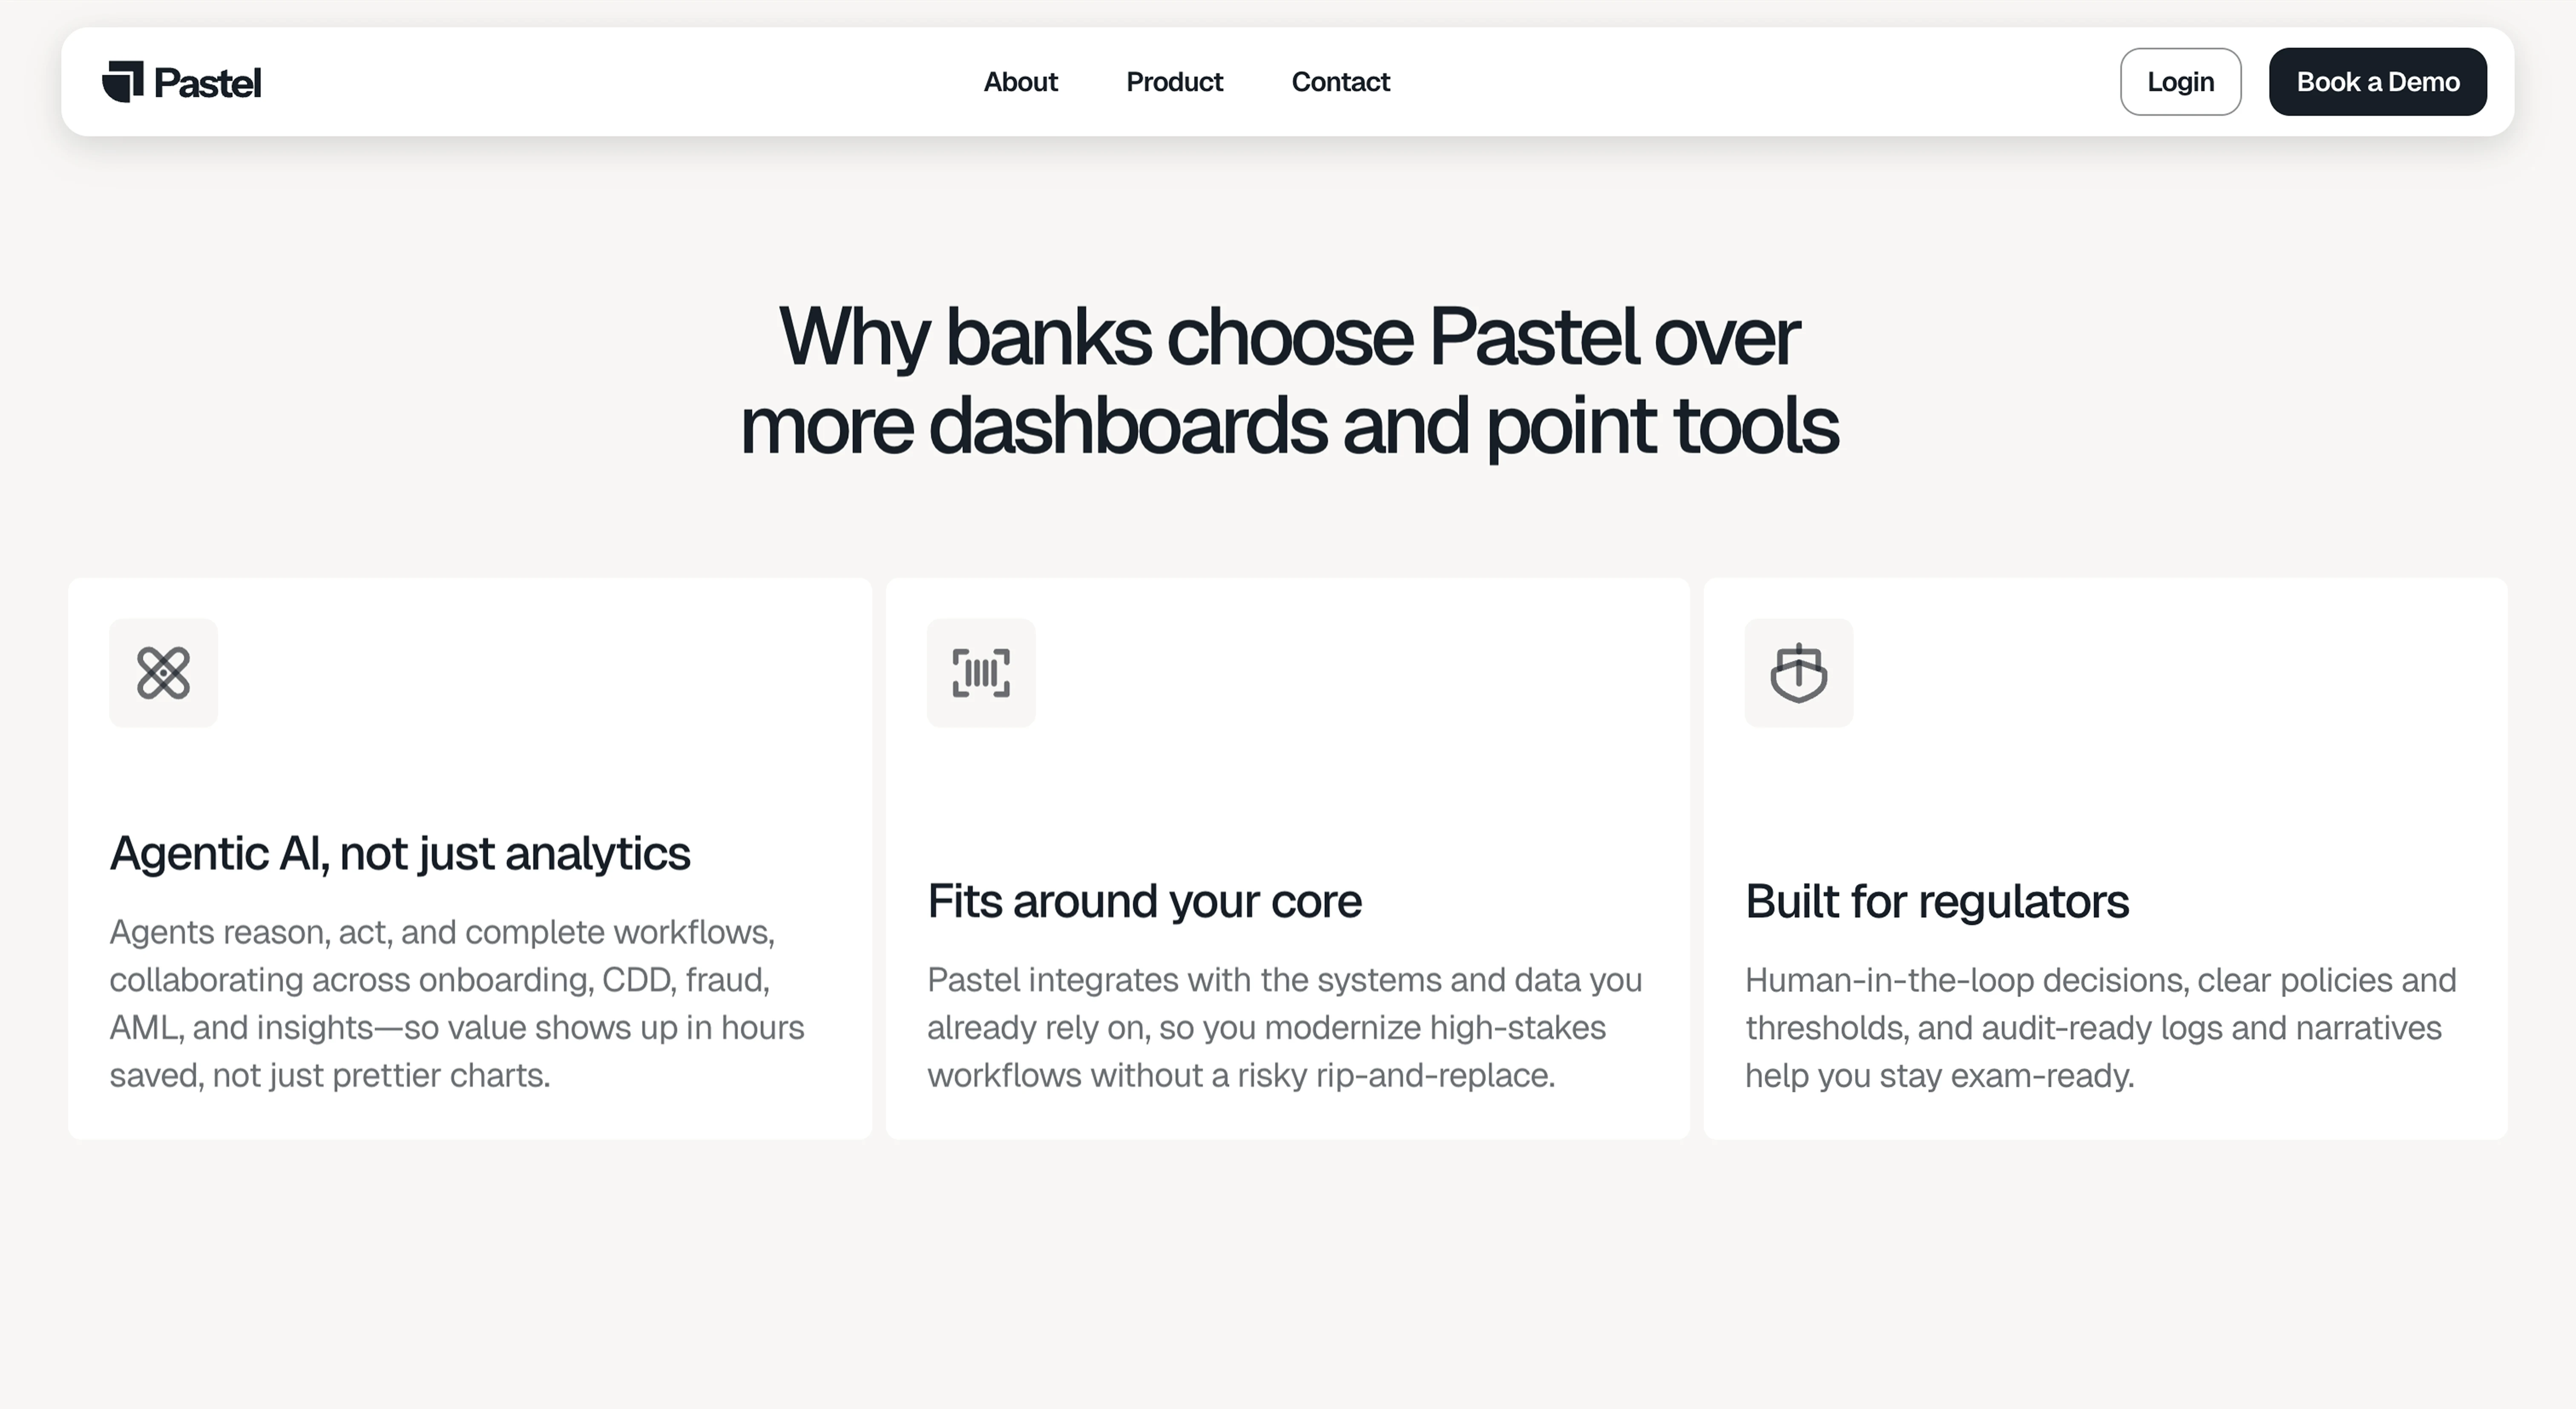Click the main section headline text
The width and height of the screenshot is (2576, 1409).
pos(1288,380)
